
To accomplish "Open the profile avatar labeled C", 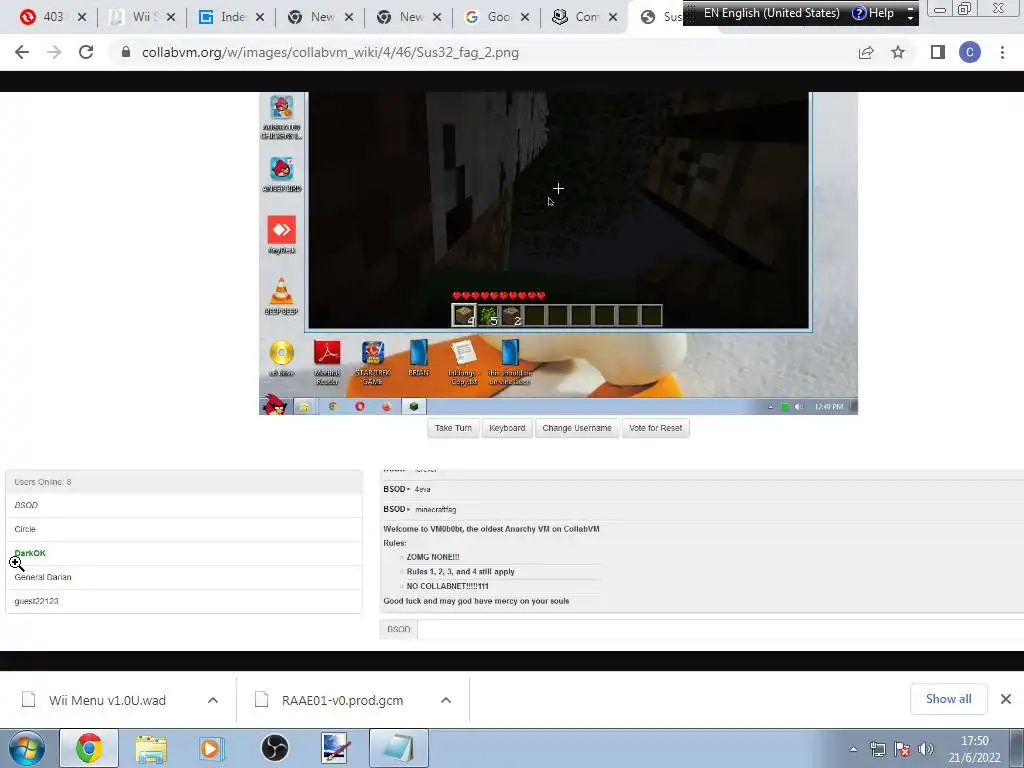I will [x=970, y=52].
